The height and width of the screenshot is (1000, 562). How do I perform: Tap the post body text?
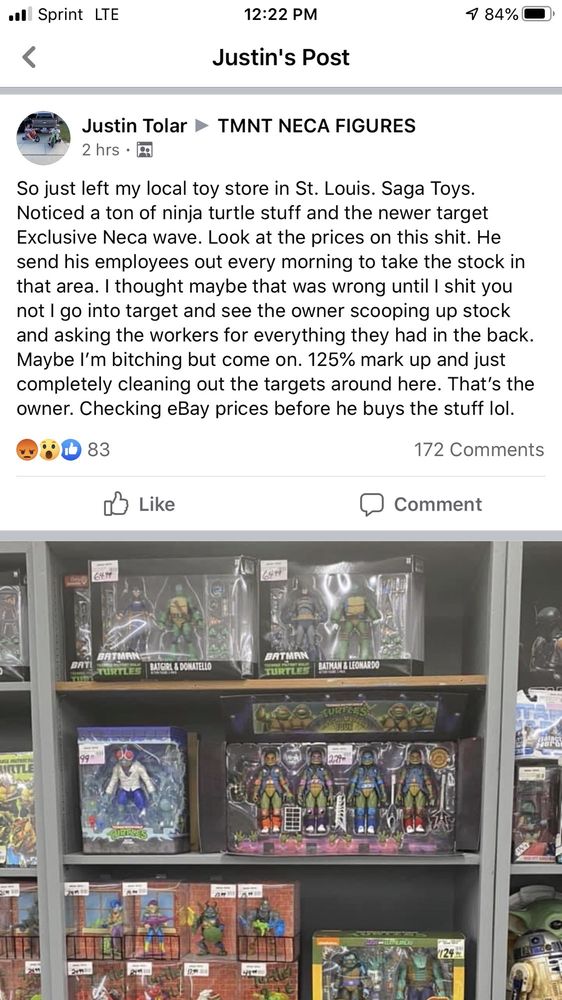click(276, 298)
